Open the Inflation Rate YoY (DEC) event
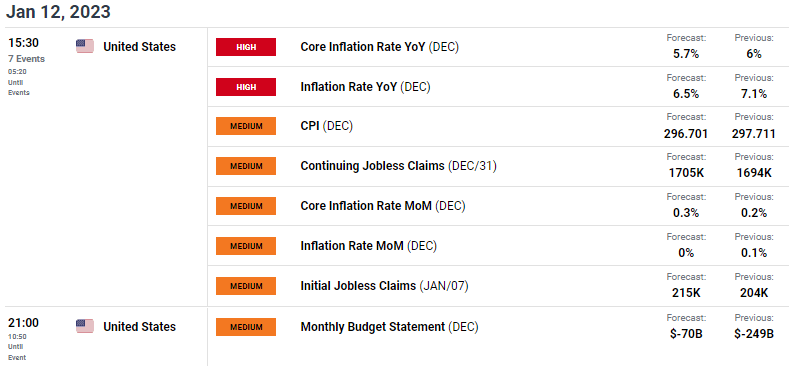The image size is (789, 369). click(x=365, y=87)
